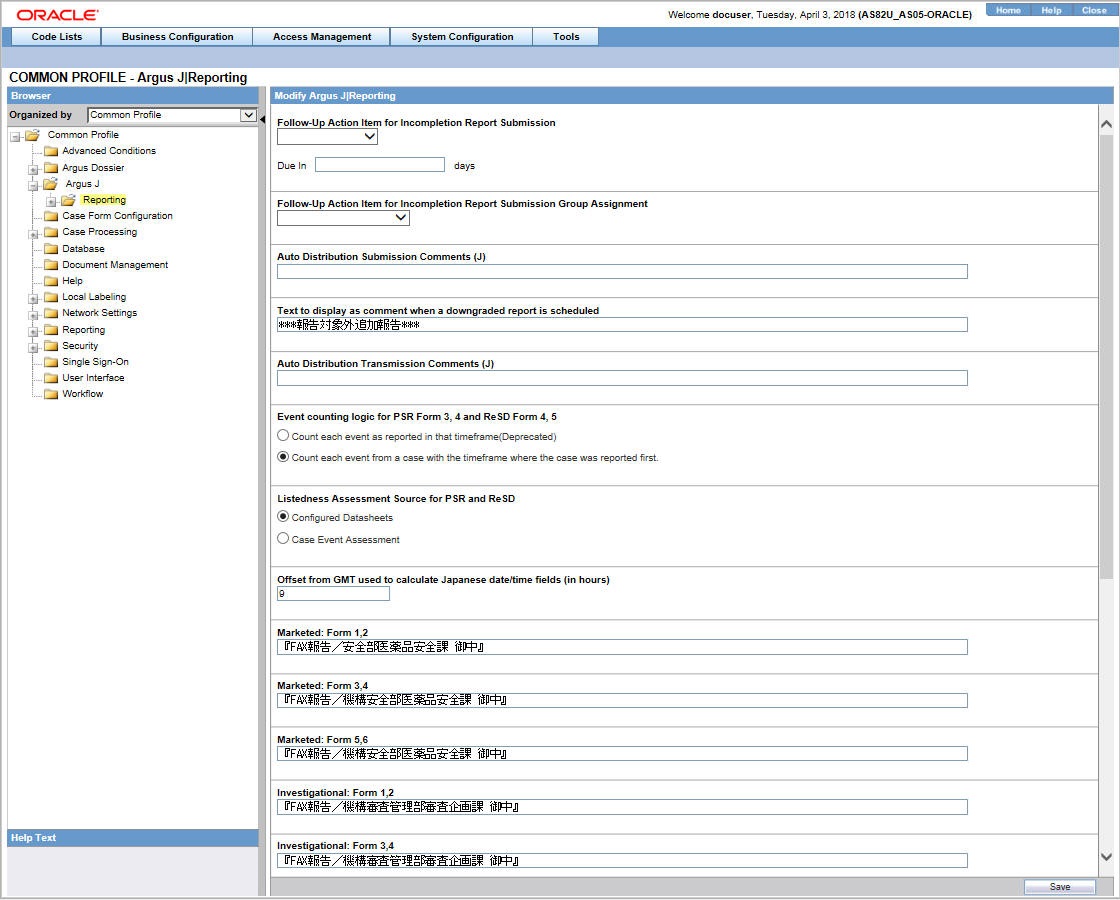Click the scroll down arrow of form panel
Image resolution: width=1120 pixels, height=900 pixels.
tap(1106, 856)
